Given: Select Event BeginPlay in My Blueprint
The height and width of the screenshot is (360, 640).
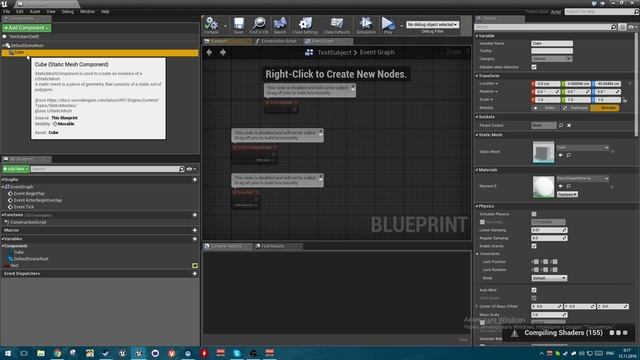Looking at the screenshot, I should [x=29, y=194].
